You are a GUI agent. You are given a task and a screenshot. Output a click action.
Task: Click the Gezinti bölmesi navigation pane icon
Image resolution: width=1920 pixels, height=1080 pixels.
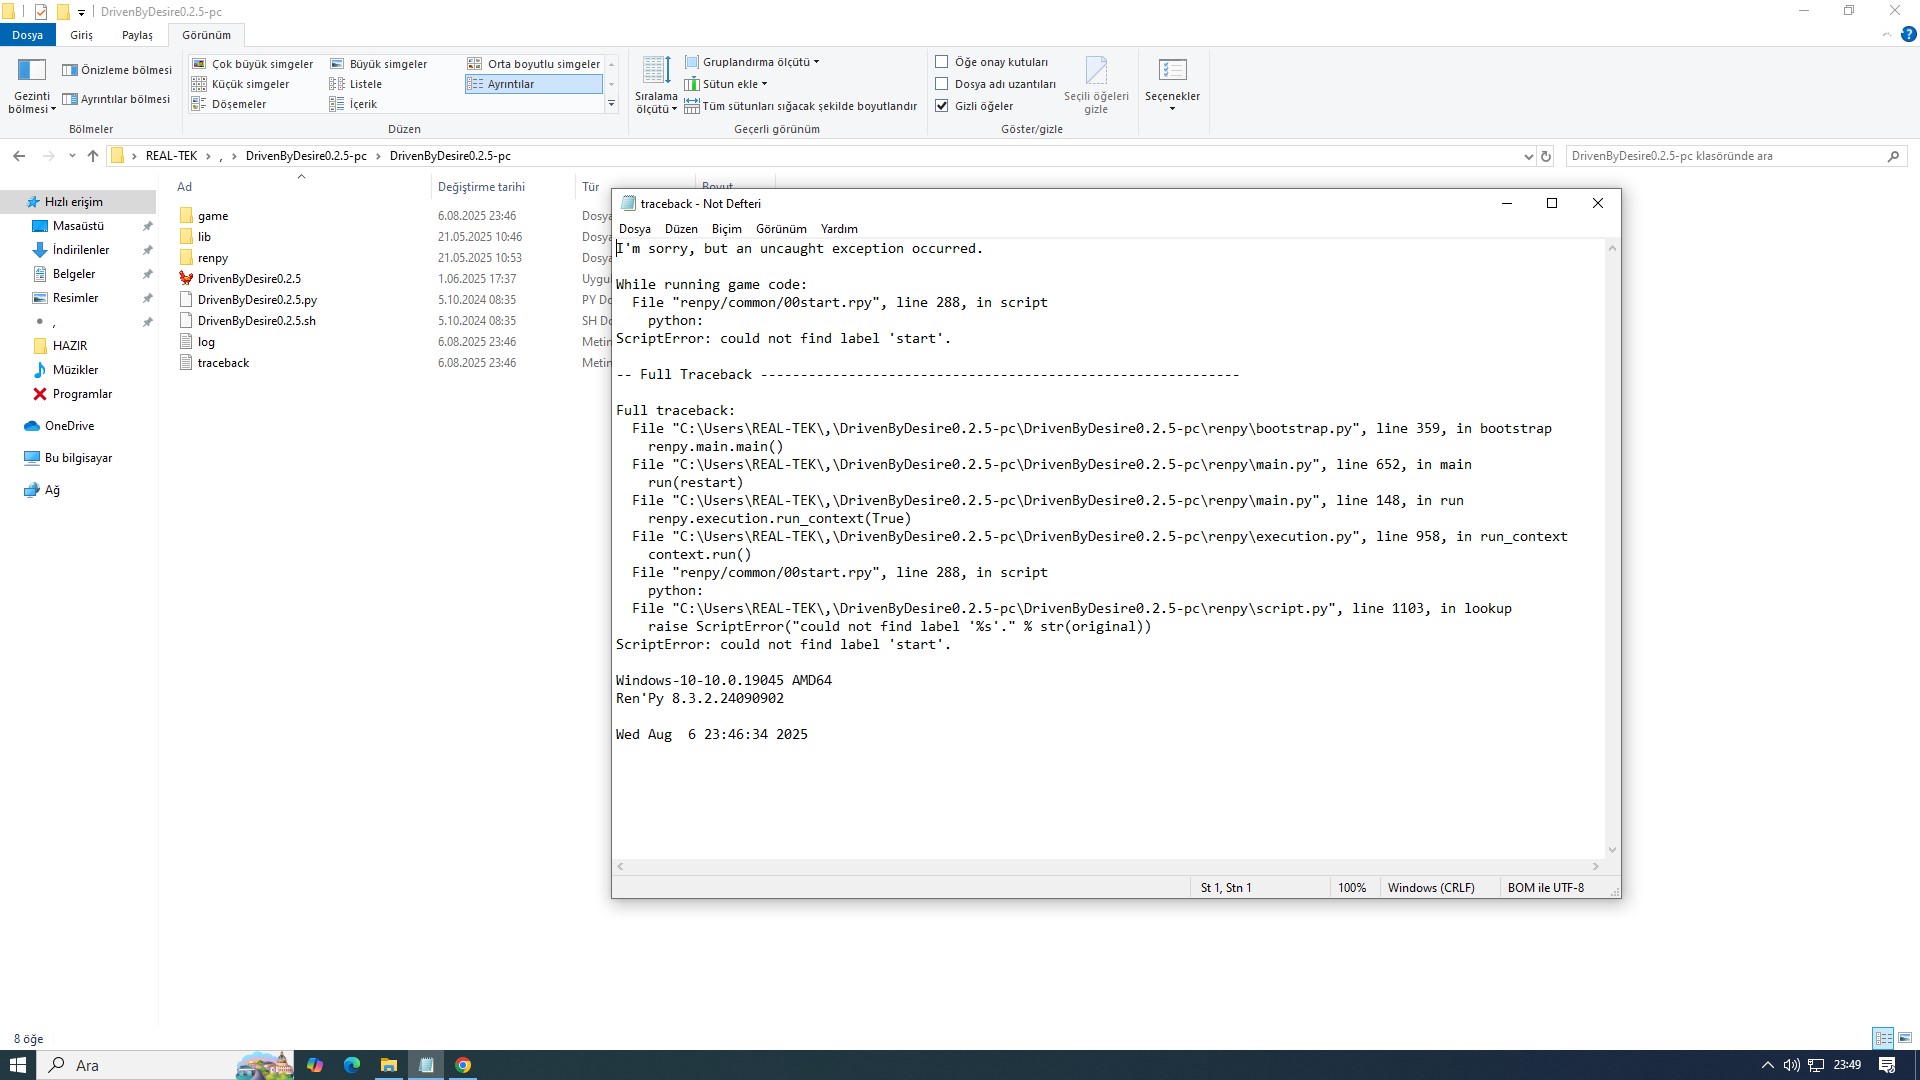[x=31, y=72]
